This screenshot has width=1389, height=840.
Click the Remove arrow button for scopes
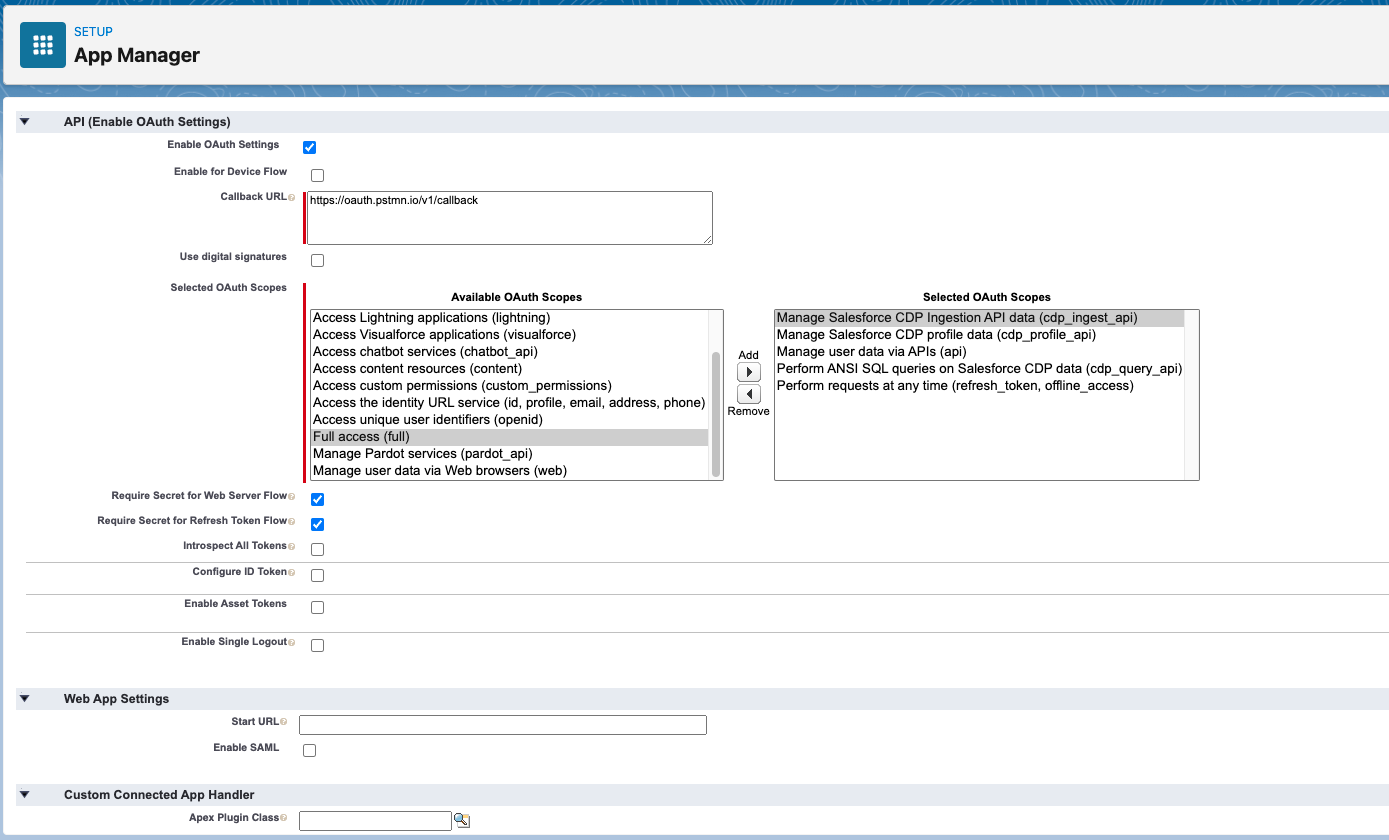coord(748,394)
